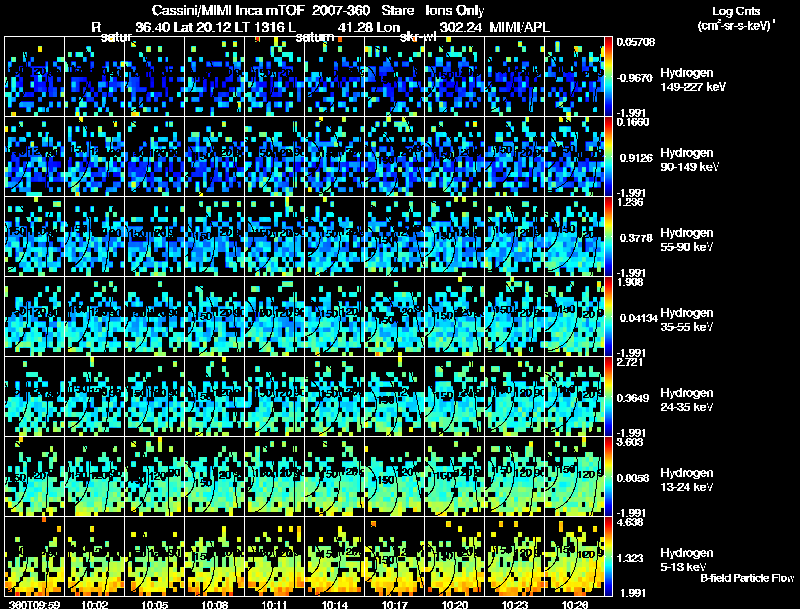
Task: Click the '10:23' time label
Action: [x=514, y=604]
